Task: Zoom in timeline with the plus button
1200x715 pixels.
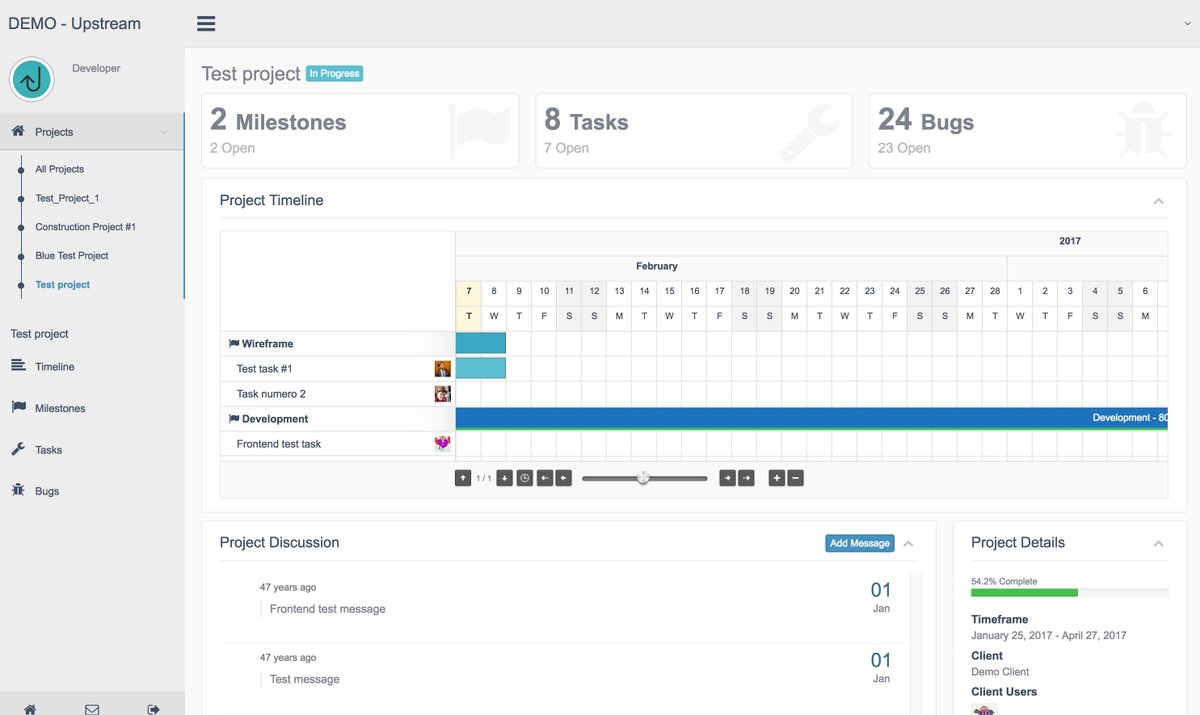Action: pyautogui.click(x=776, y=478)
